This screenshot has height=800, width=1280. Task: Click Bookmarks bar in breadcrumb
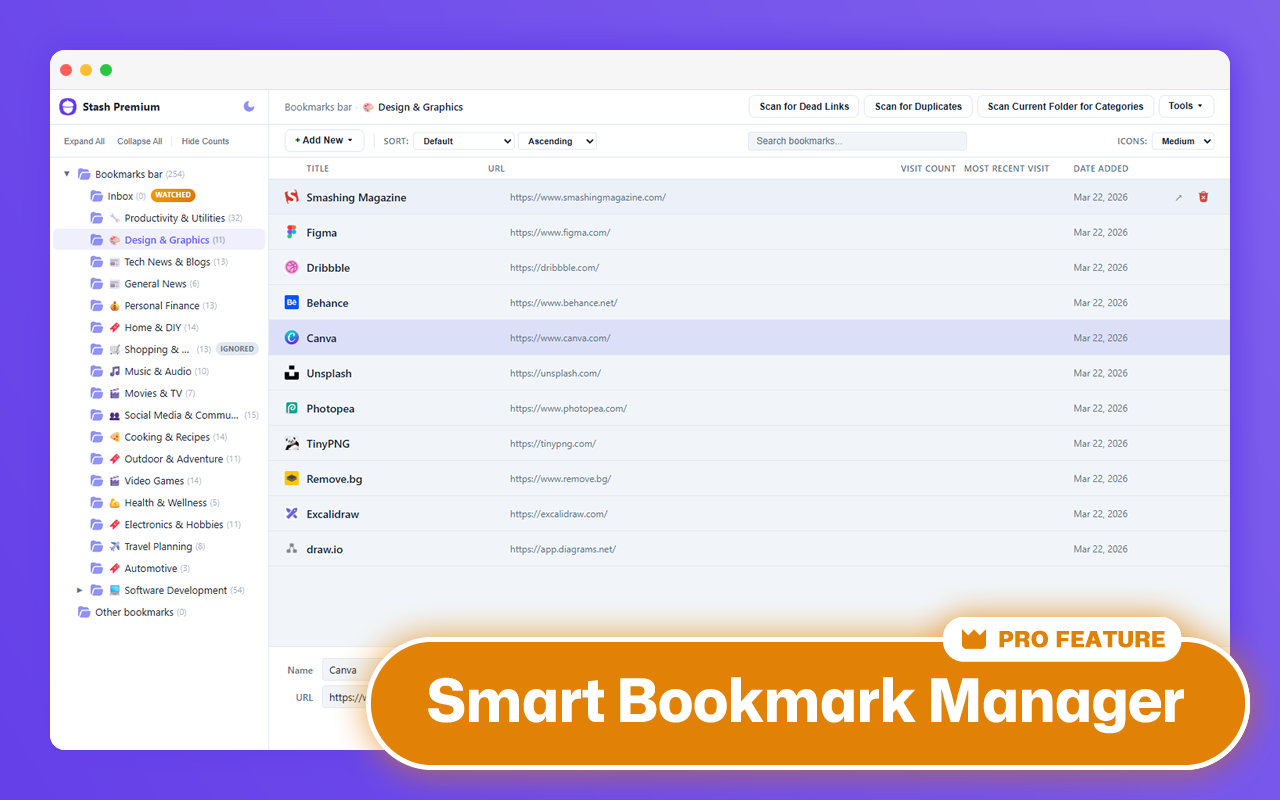coord(318,107)
